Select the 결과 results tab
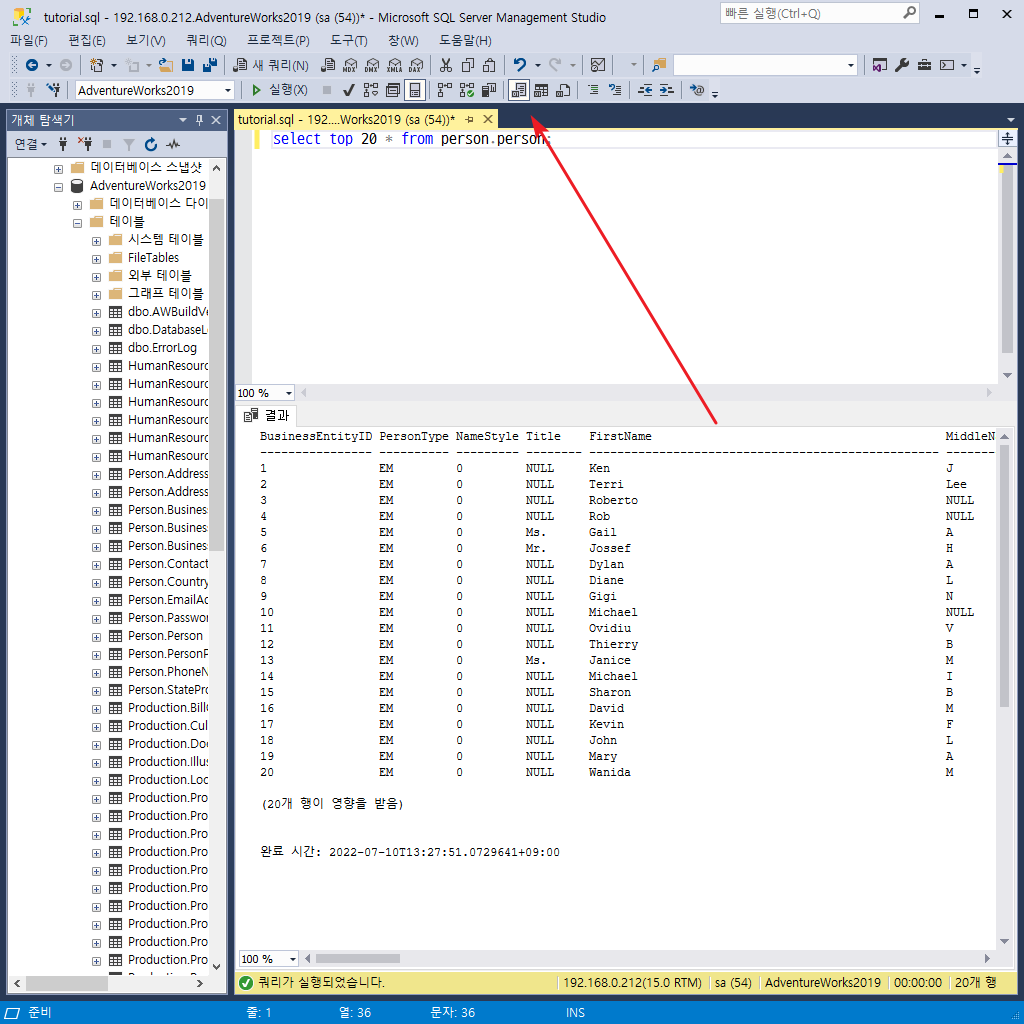 266,415
